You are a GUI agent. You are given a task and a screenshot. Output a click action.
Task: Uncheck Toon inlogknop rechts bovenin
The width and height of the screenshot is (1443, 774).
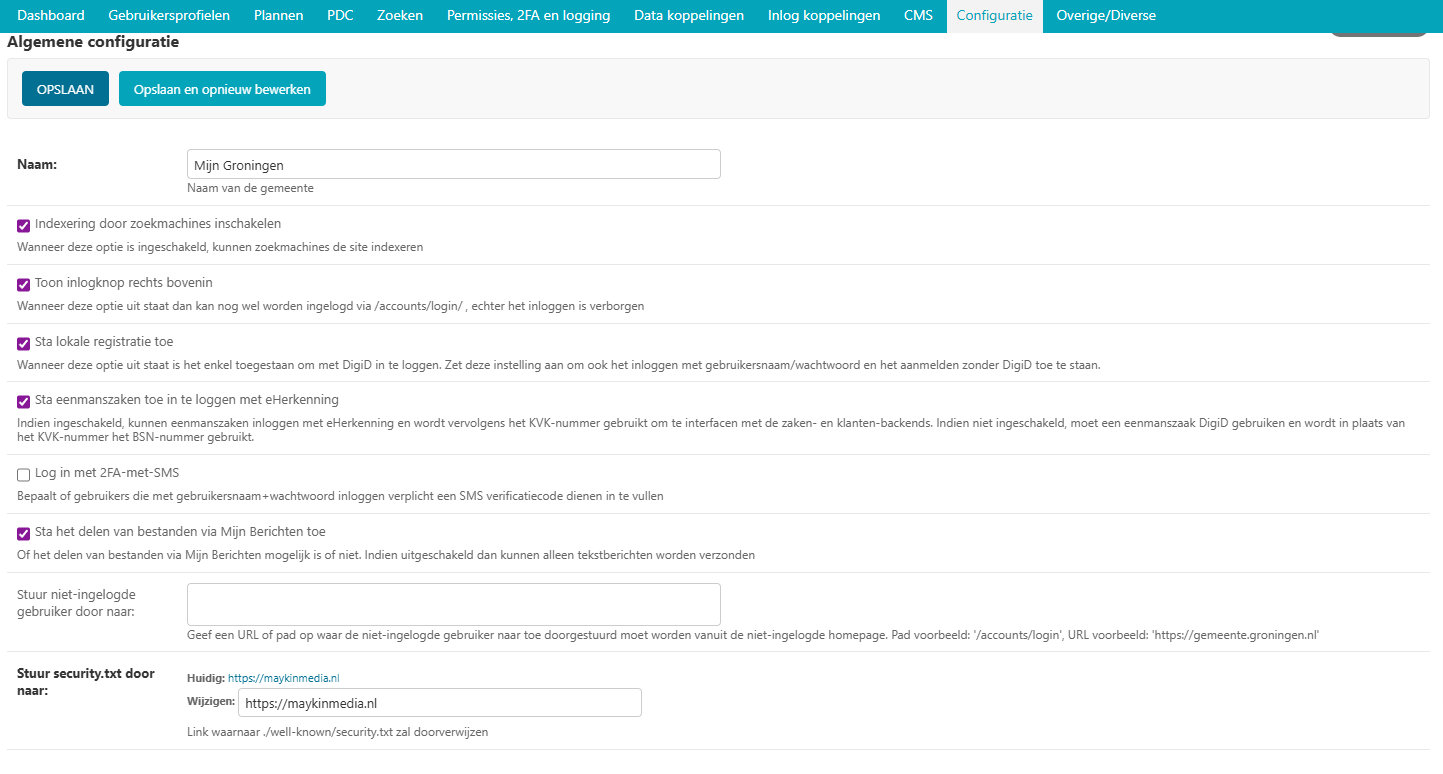click(x=24, y=285)
